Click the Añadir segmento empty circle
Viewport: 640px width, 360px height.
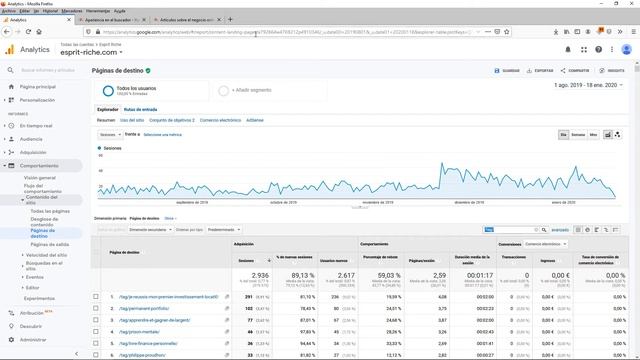(x=223, y=91)
